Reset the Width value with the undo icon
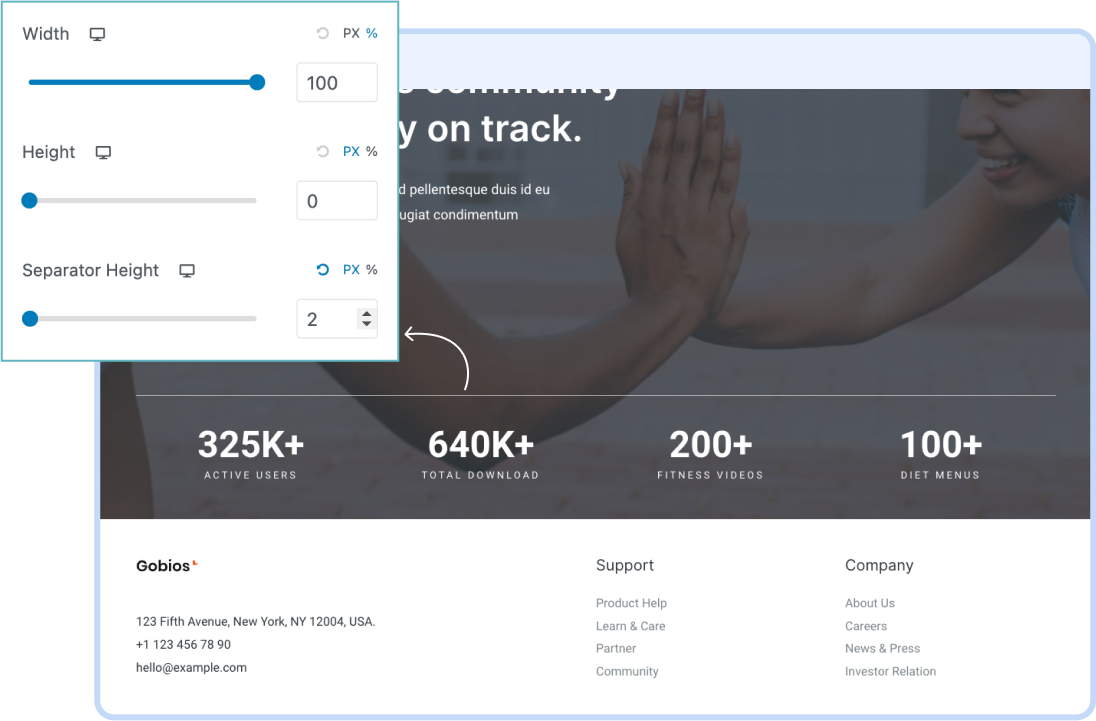Screen dimensions: 1096x721 pyautogui.click(x=321, y=33)
